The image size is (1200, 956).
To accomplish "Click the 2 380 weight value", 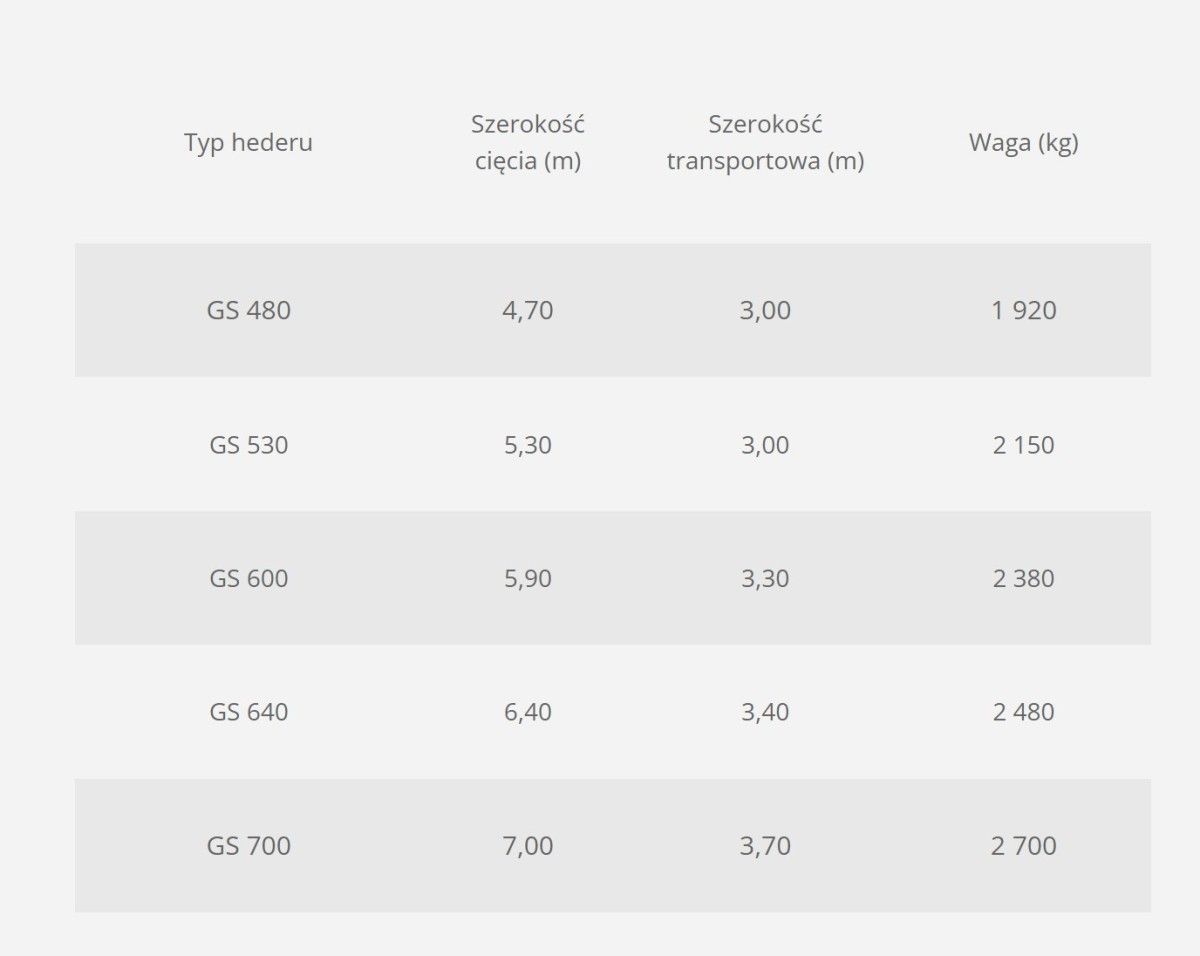I will point(1024,579).
